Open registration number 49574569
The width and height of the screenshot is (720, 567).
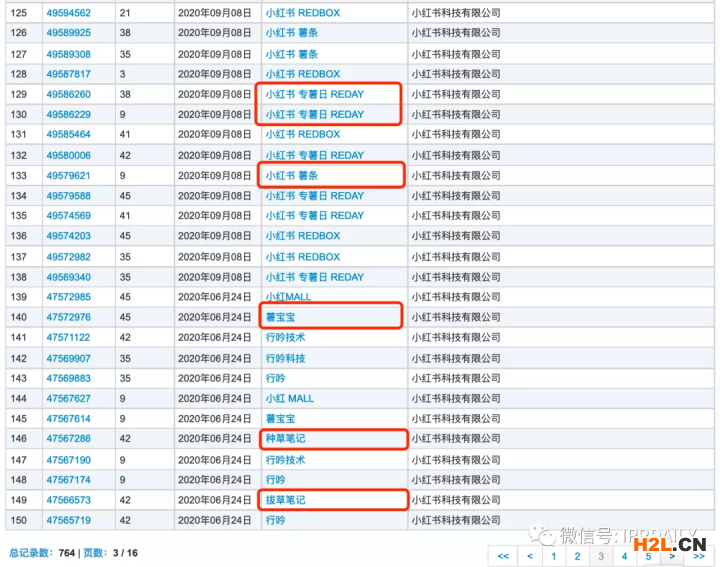click(x=68, y=215)
